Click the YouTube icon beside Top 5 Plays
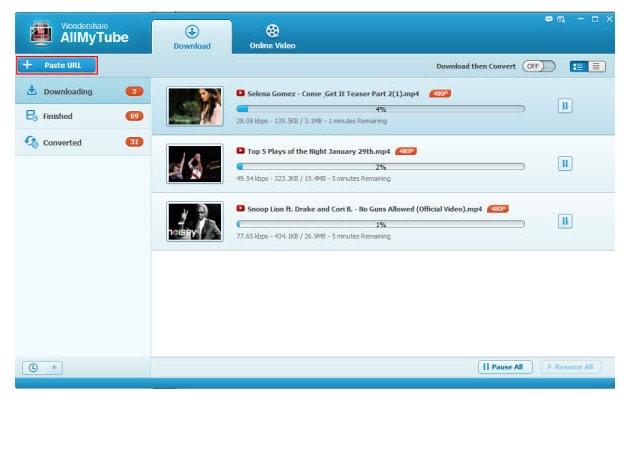635x470 pixels. [241, 151]
